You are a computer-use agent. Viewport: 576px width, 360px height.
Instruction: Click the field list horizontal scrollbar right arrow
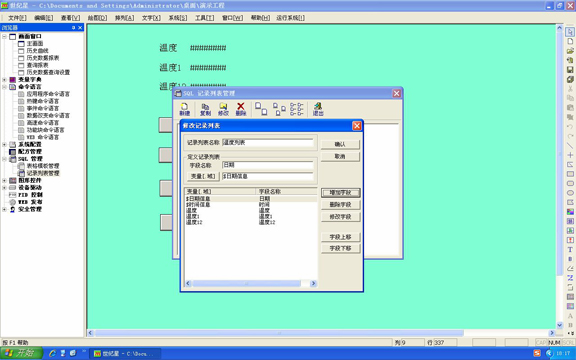coord(313,283)
